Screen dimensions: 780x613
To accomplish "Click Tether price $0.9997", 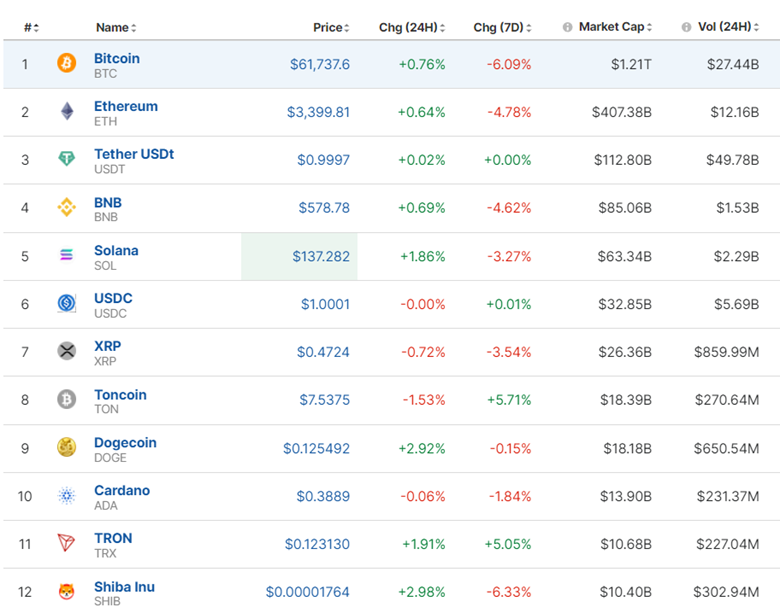I will 323,160.
